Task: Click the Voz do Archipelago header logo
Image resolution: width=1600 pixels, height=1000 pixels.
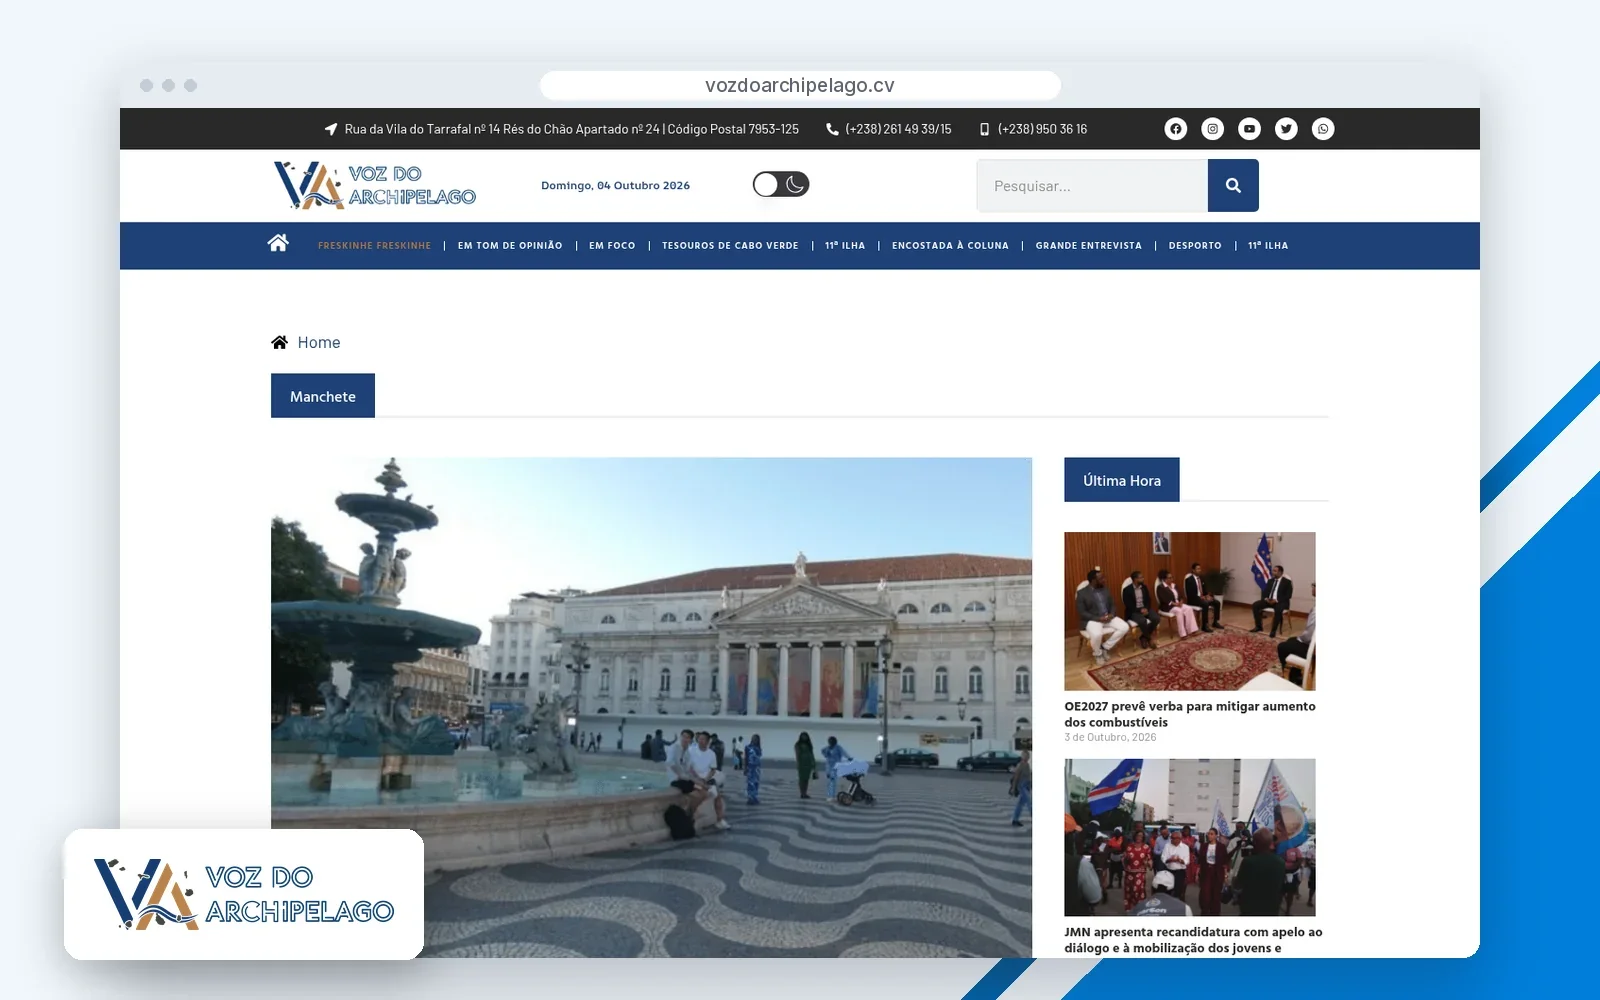Action: pyautogui.click(x=375, y=185)
